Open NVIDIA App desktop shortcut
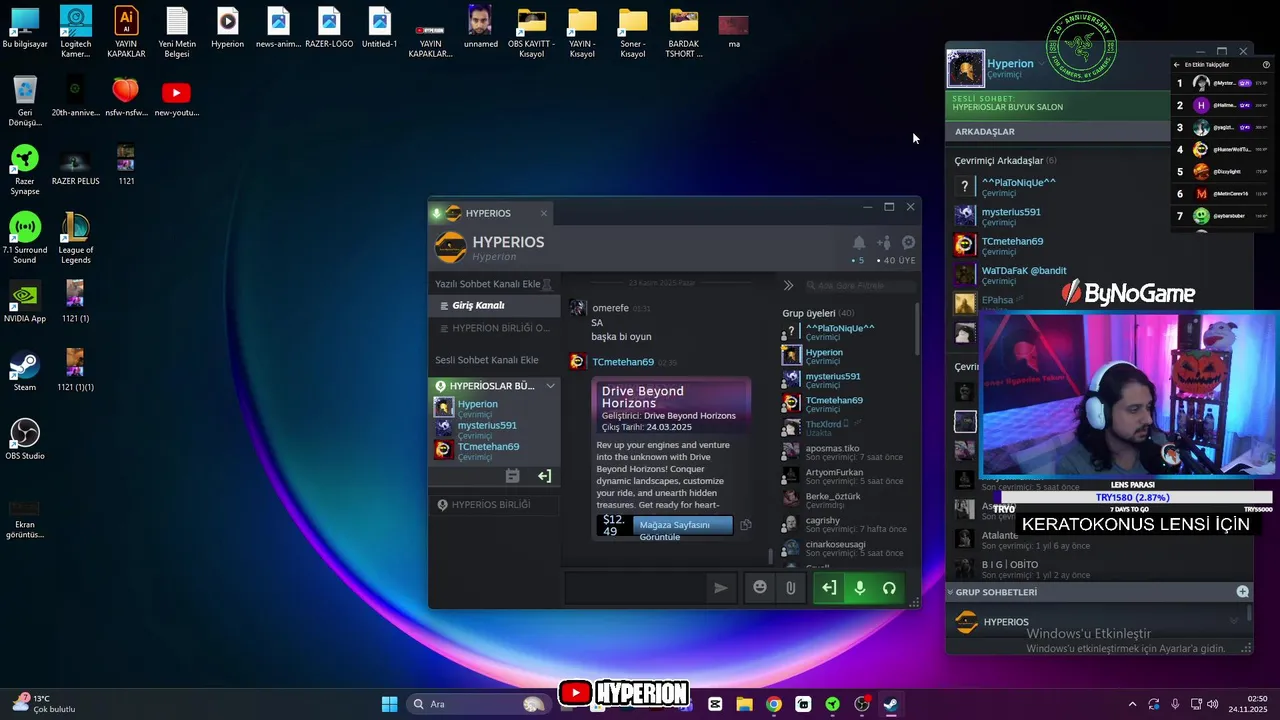Screen dimensions: 1280x720 [x=25, y=301]
